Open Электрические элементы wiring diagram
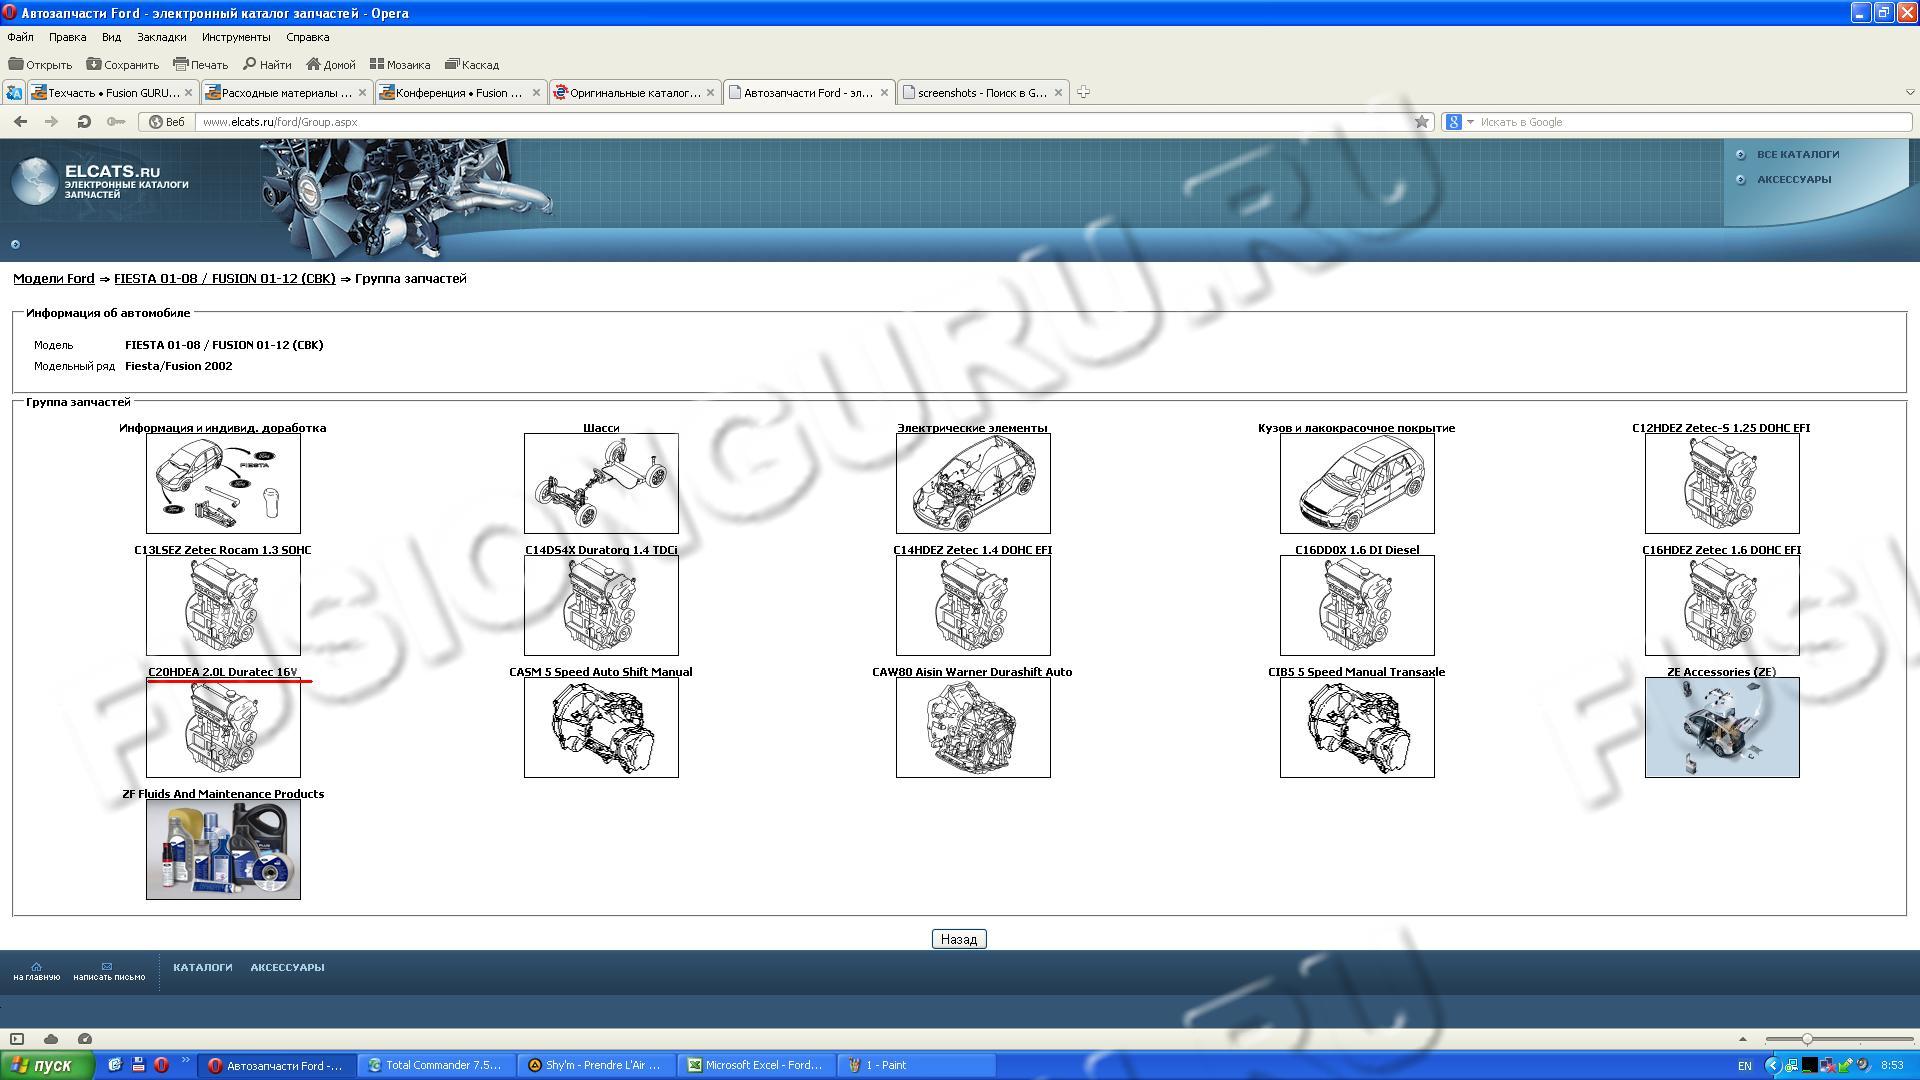1920x1080 pixels. tap(973, 483)
